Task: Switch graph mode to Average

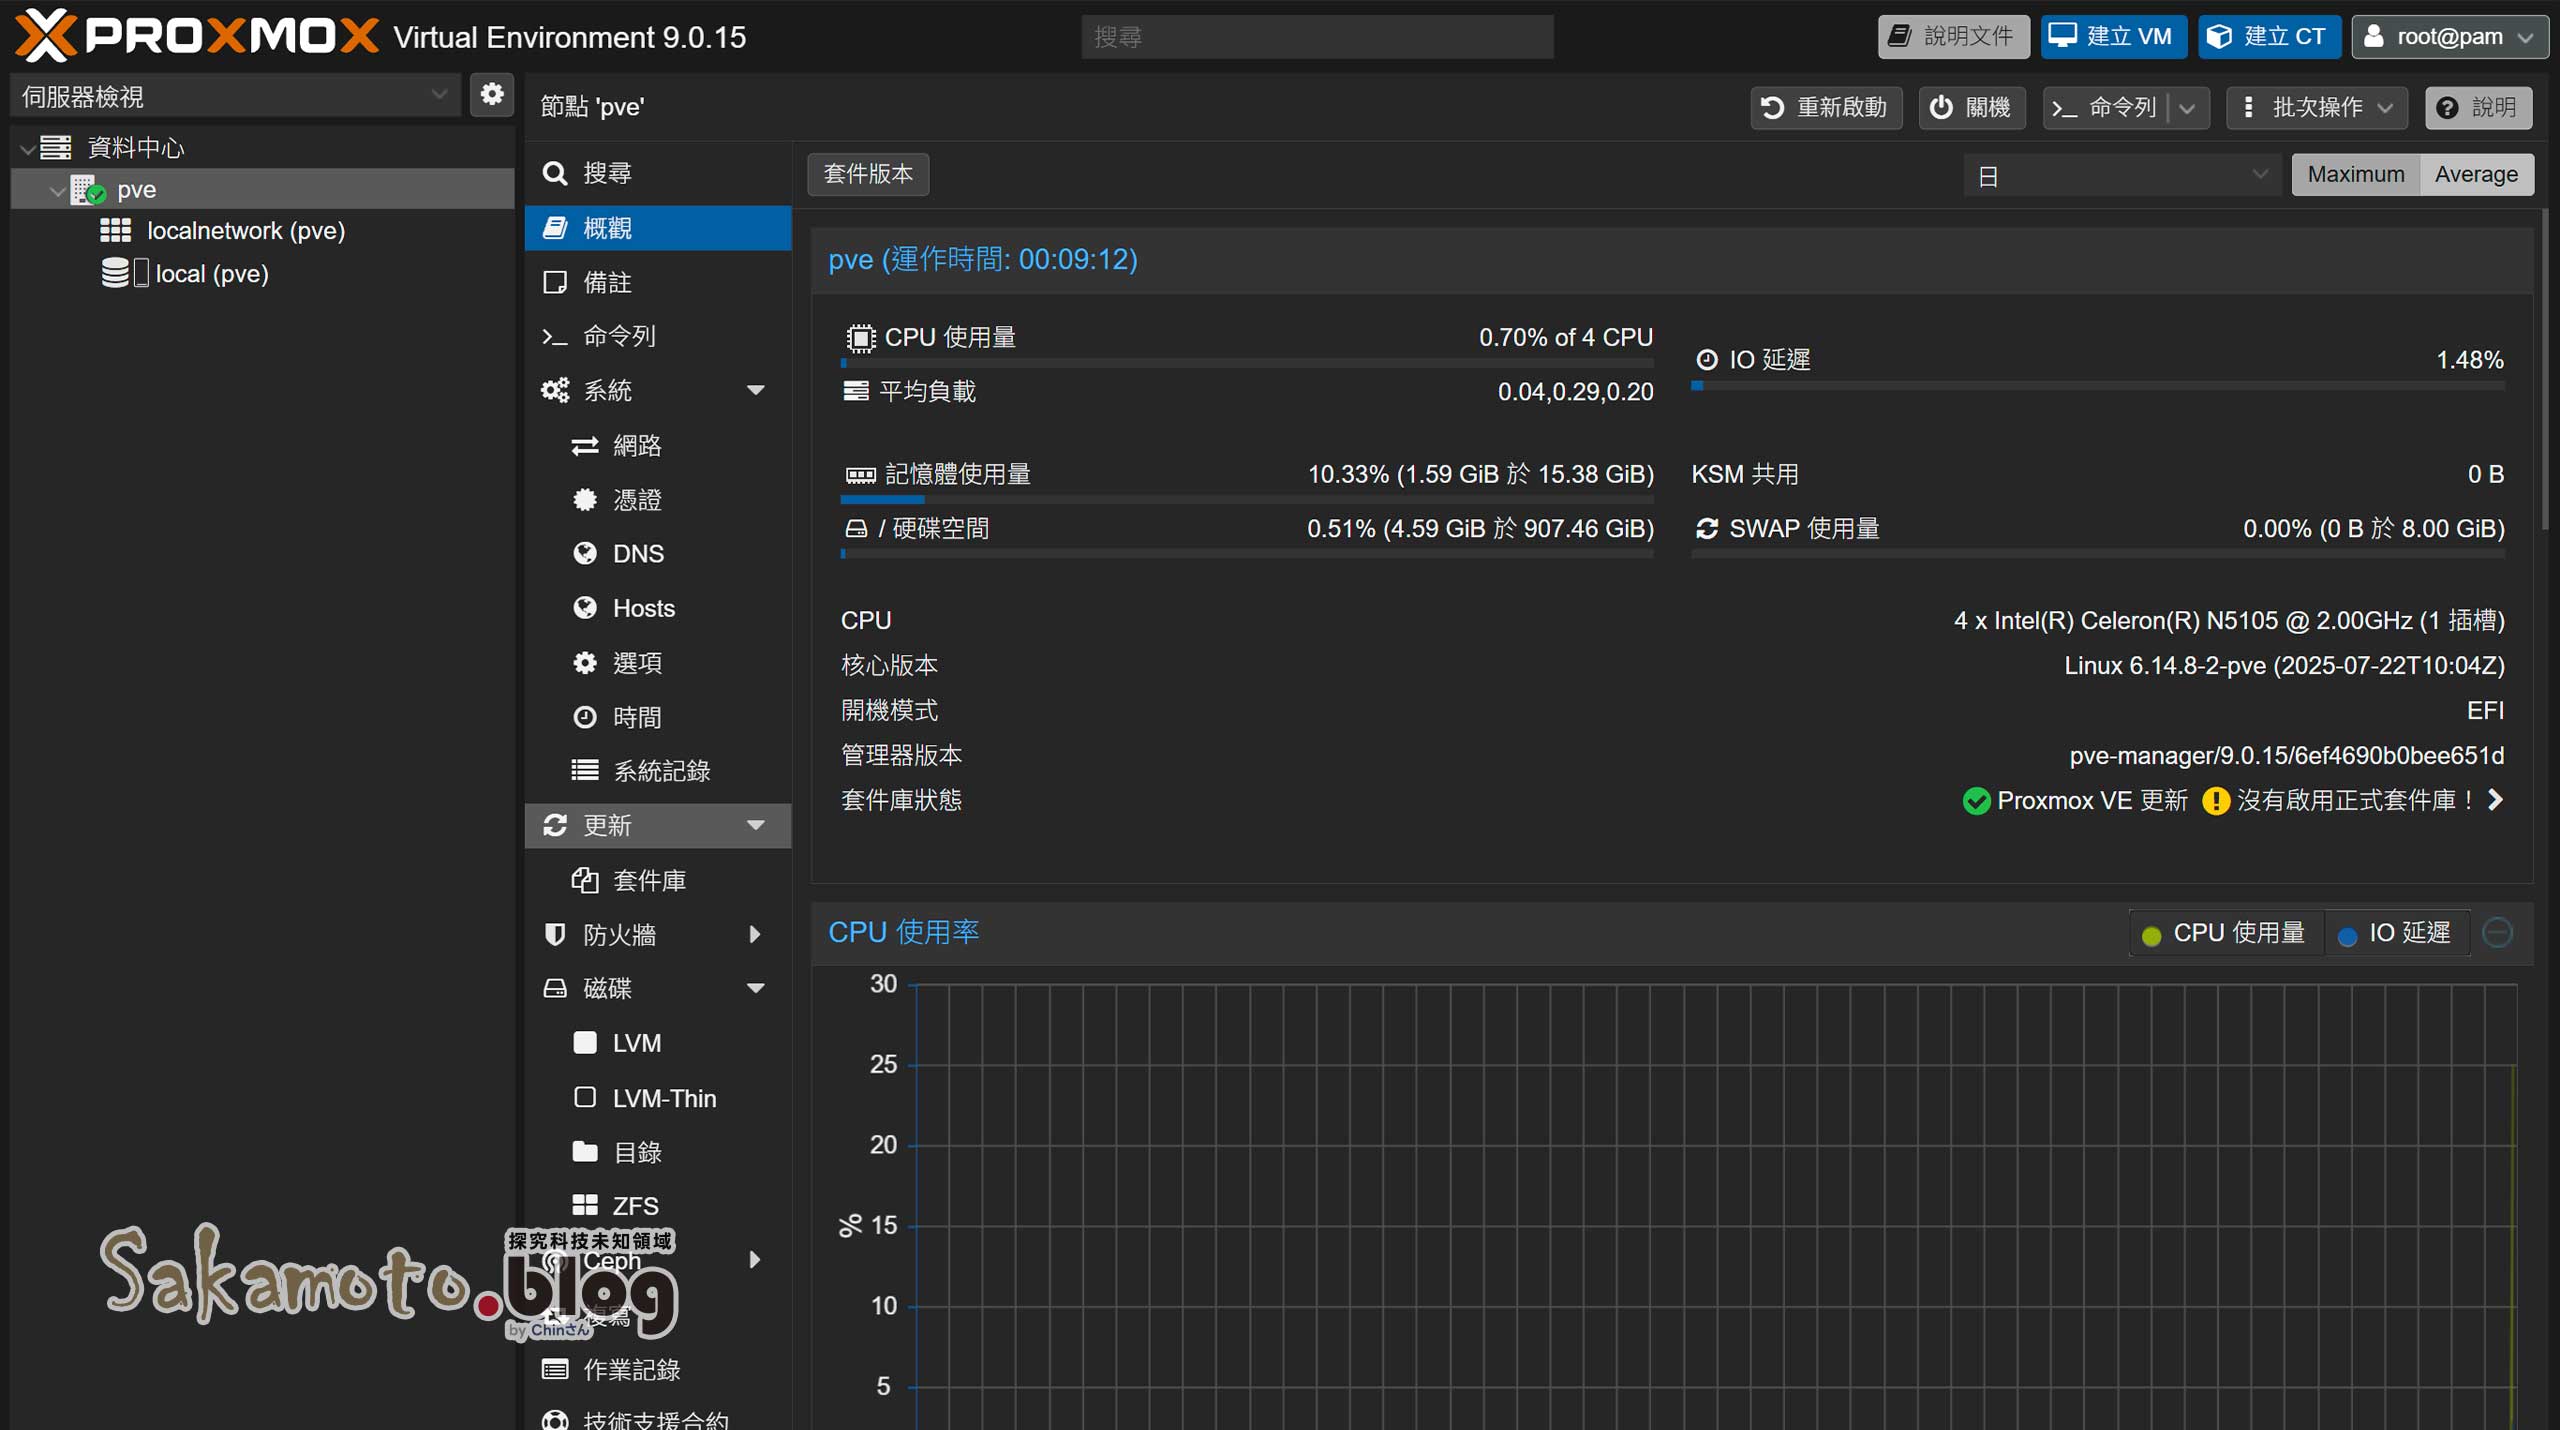Action: [x=2475, y=175]
